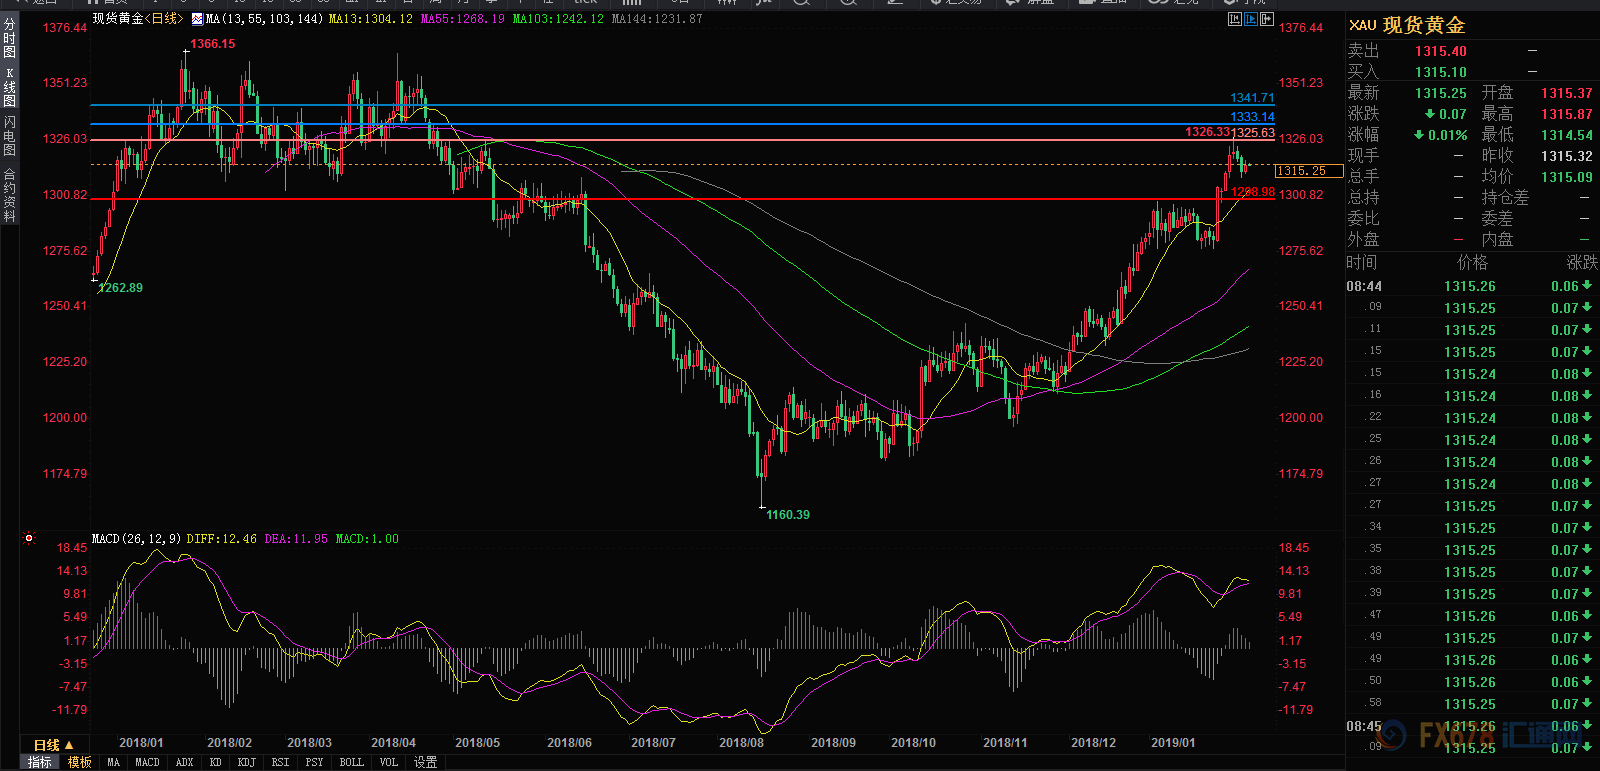Viewport: 1600px width, 771px height.
Task: Toggle the red MACD panel marker dot
Action: pos(29,538)
